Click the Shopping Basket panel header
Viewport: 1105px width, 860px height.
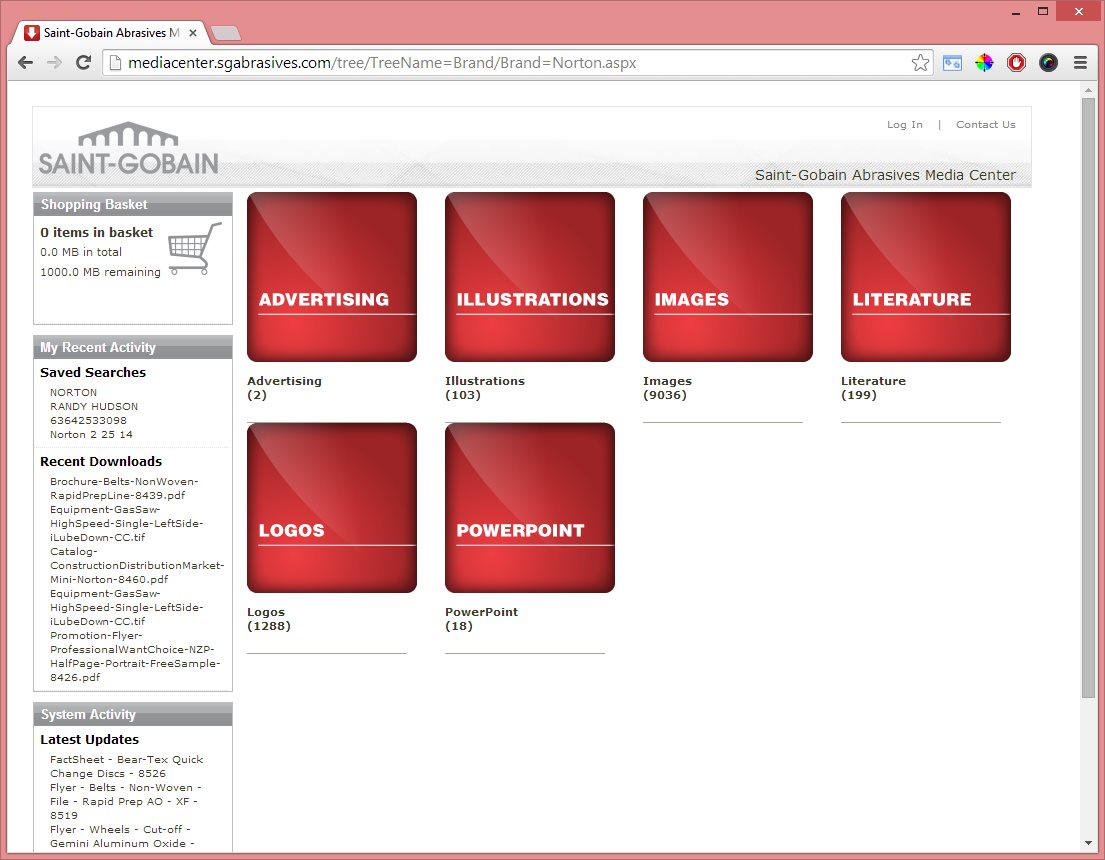point(132,204)
